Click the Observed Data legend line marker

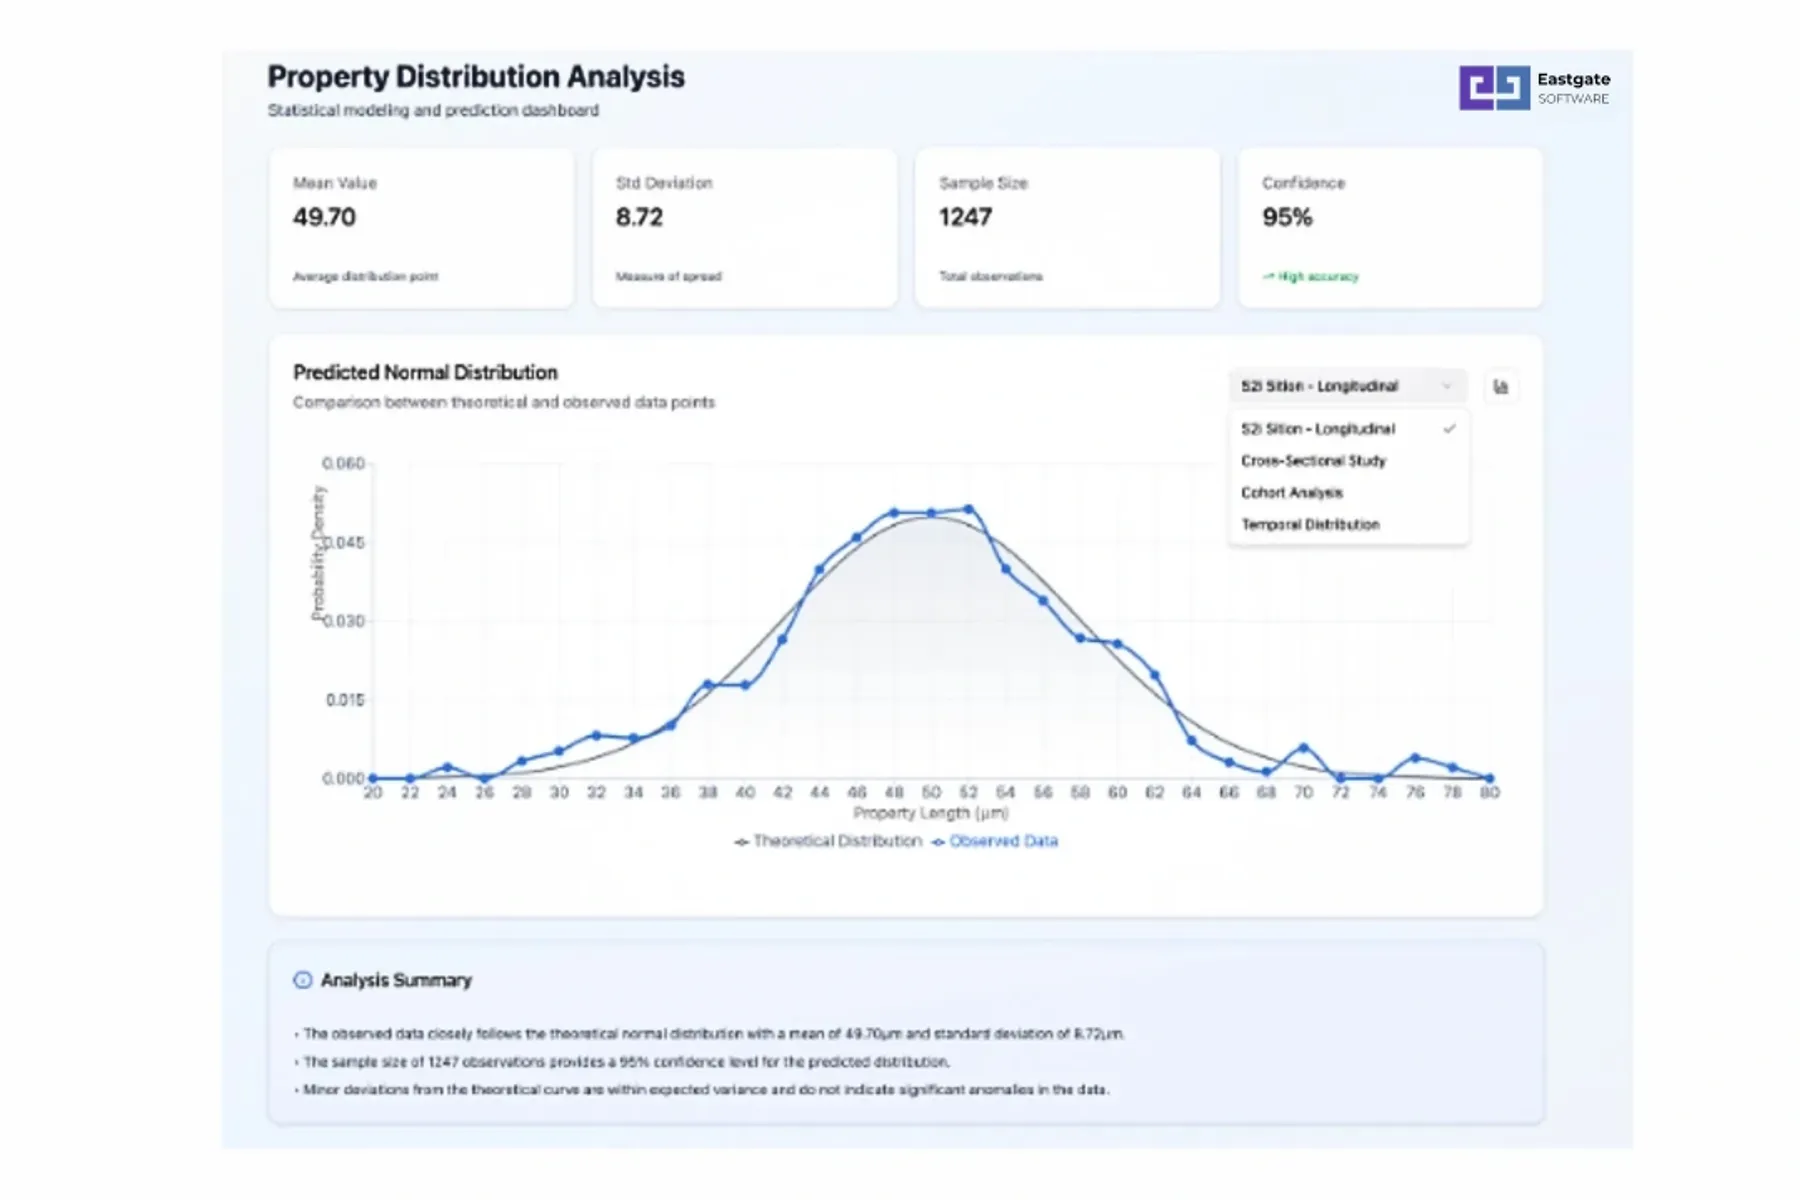(938, 842)
